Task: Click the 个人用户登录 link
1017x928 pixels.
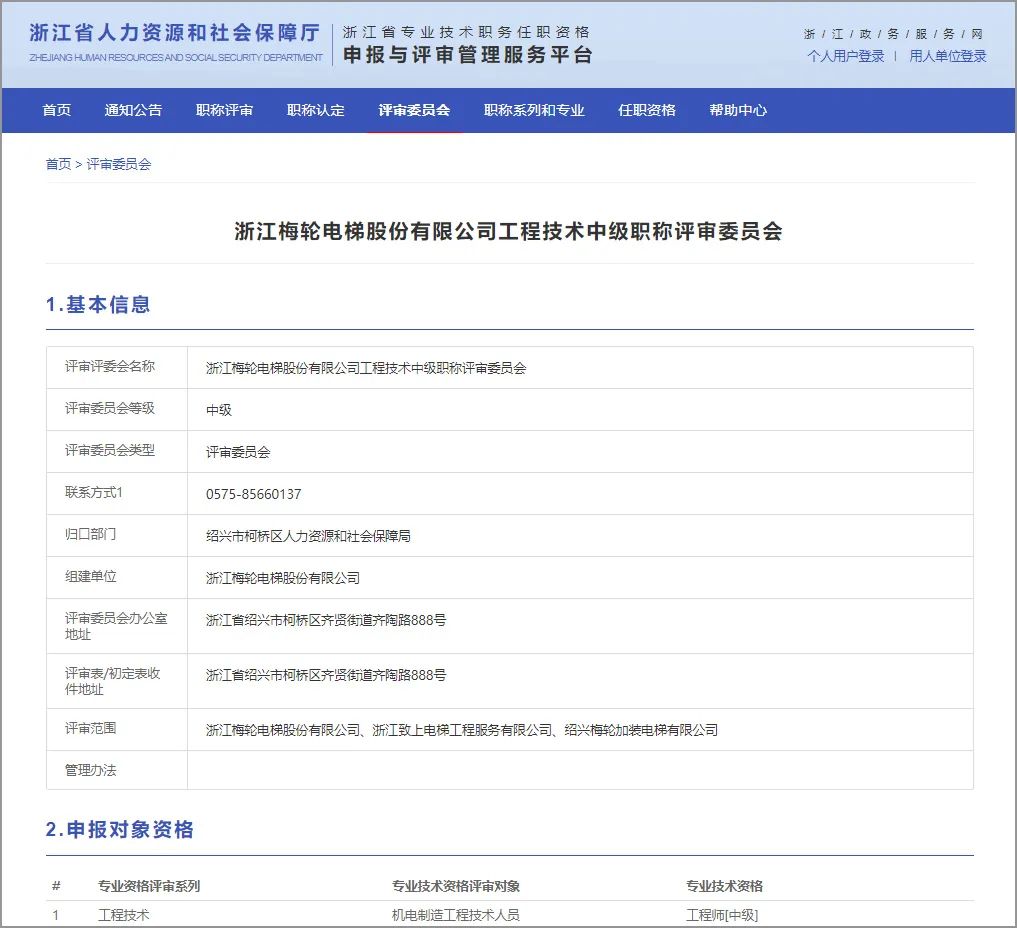Action: tap(846, 56)
